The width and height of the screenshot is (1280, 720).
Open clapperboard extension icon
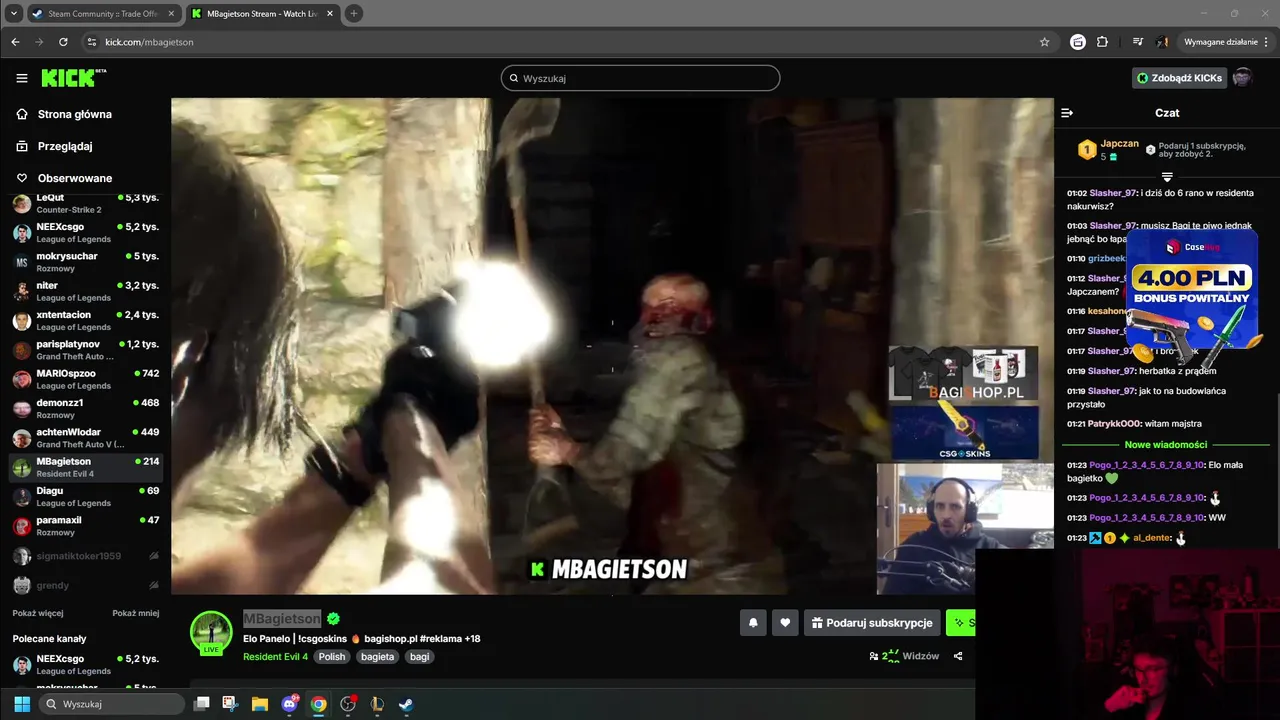click(x=1078, y=42)
